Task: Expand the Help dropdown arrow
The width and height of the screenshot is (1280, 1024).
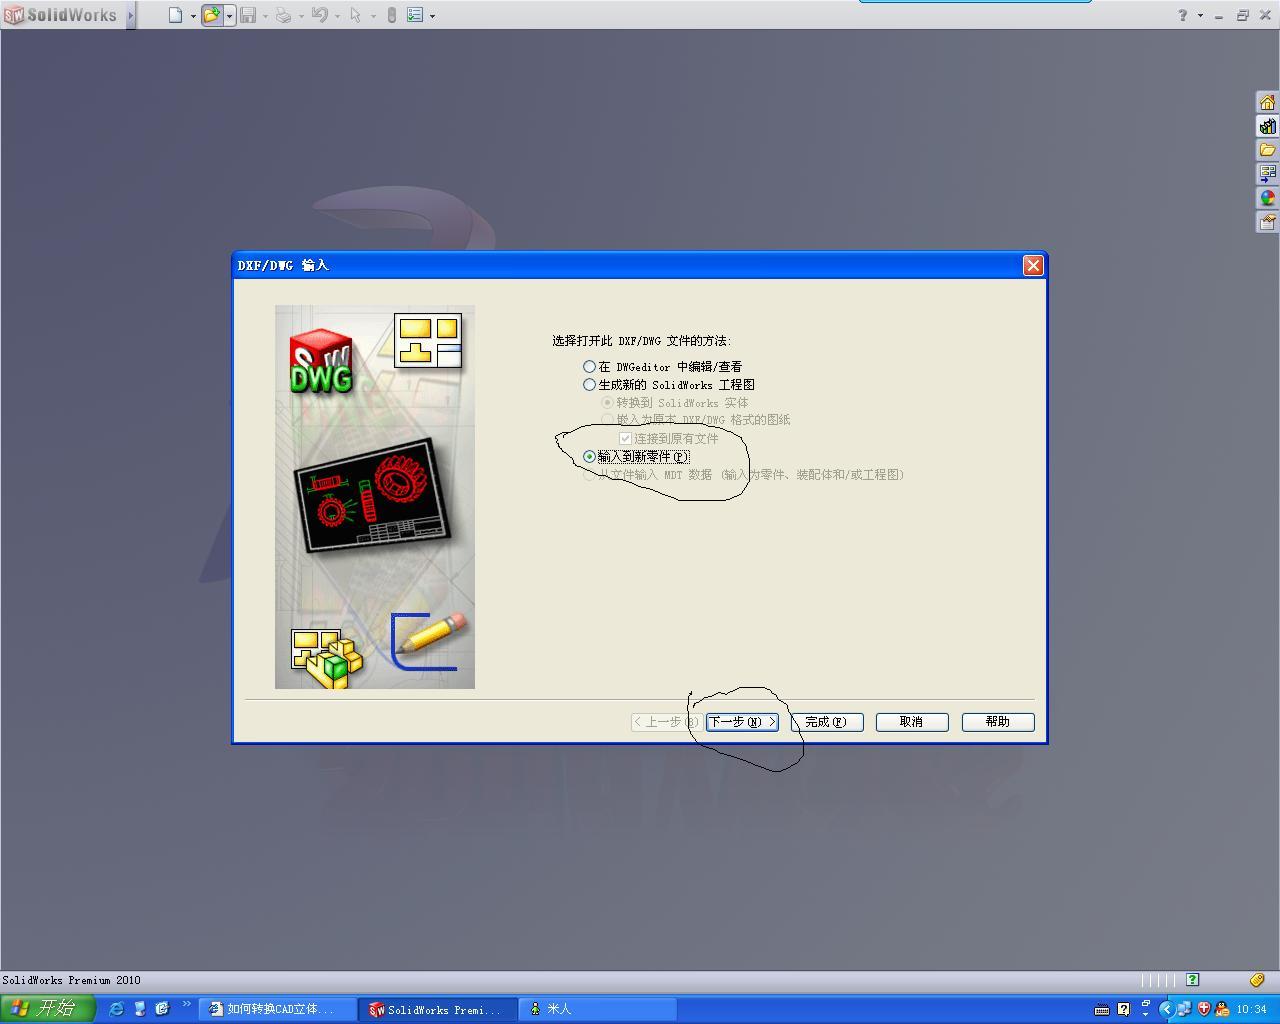Action: 1200,16
